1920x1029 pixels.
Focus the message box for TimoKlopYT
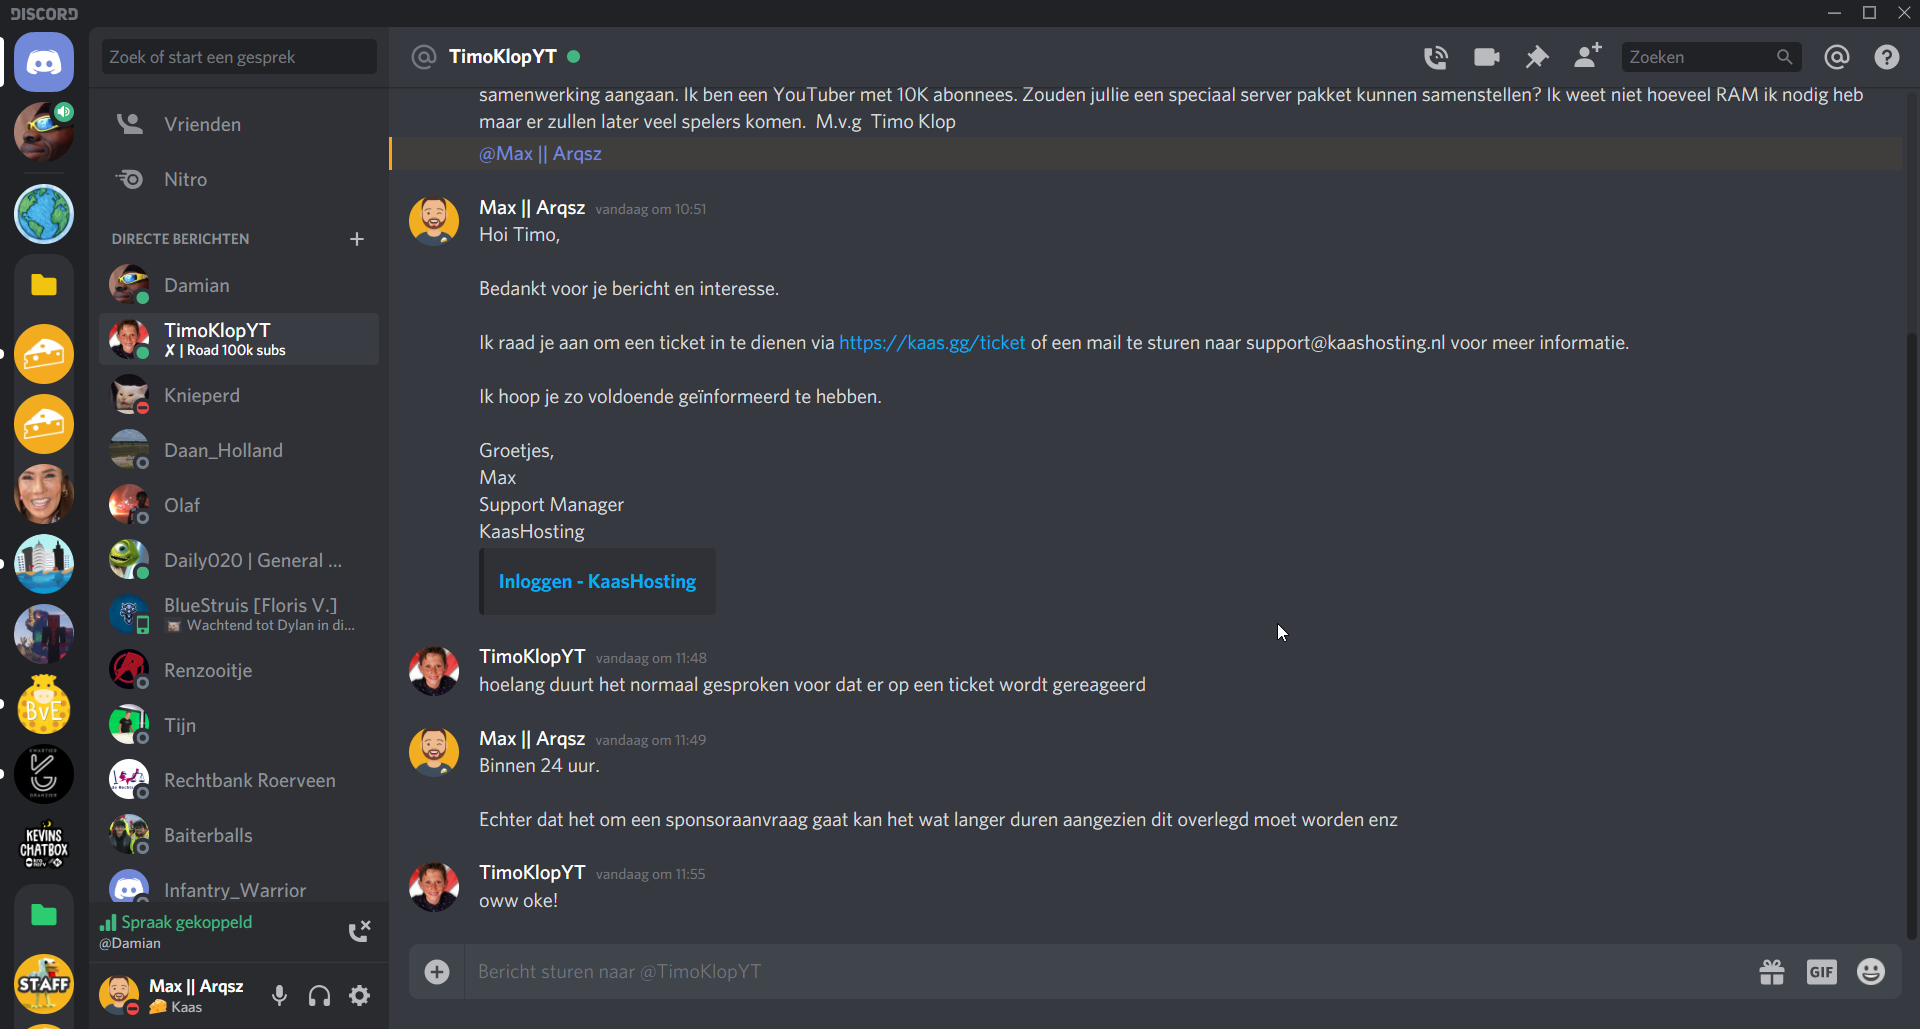(x=1100, y=972)
